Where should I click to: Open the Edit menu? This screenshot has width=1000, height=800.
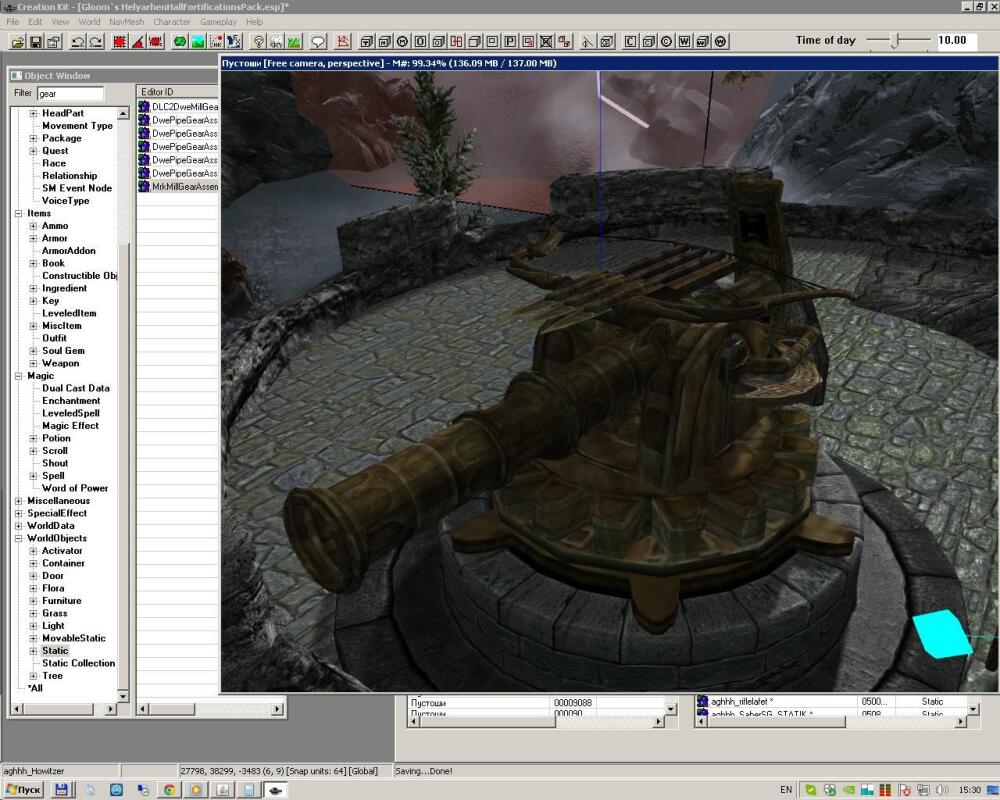click(x=35, y=22)
